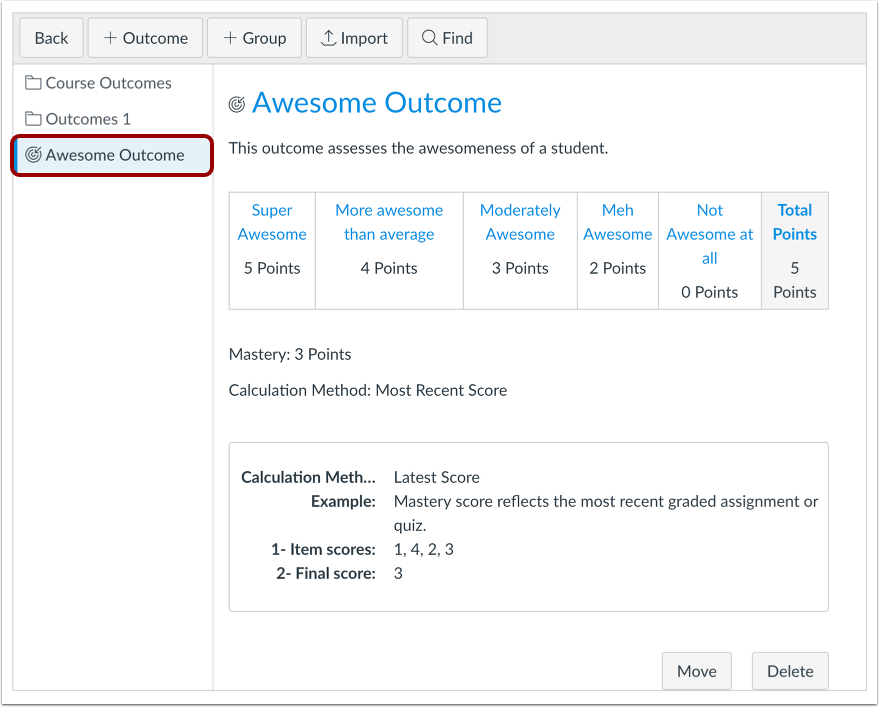Click outcome target icon beside title
The image size is (879, 707).
click(237, 104)
